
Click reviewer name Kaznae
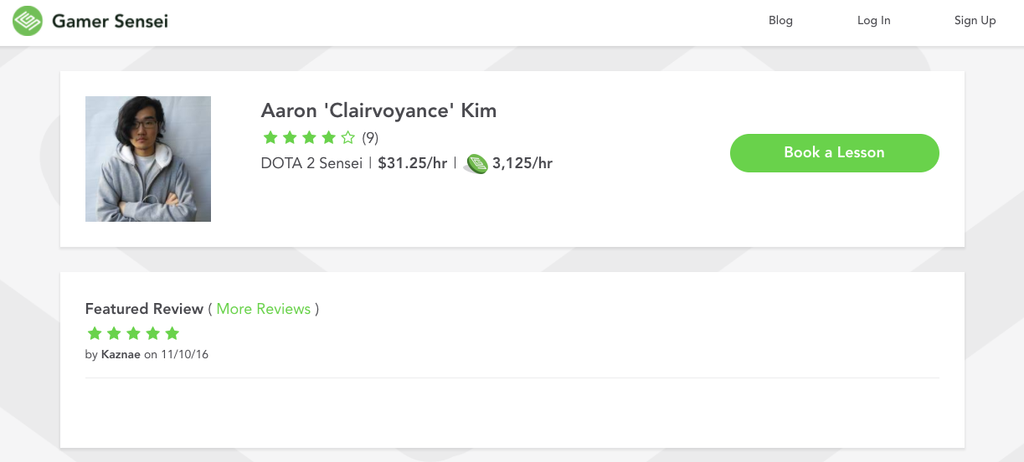coord(121,355)
